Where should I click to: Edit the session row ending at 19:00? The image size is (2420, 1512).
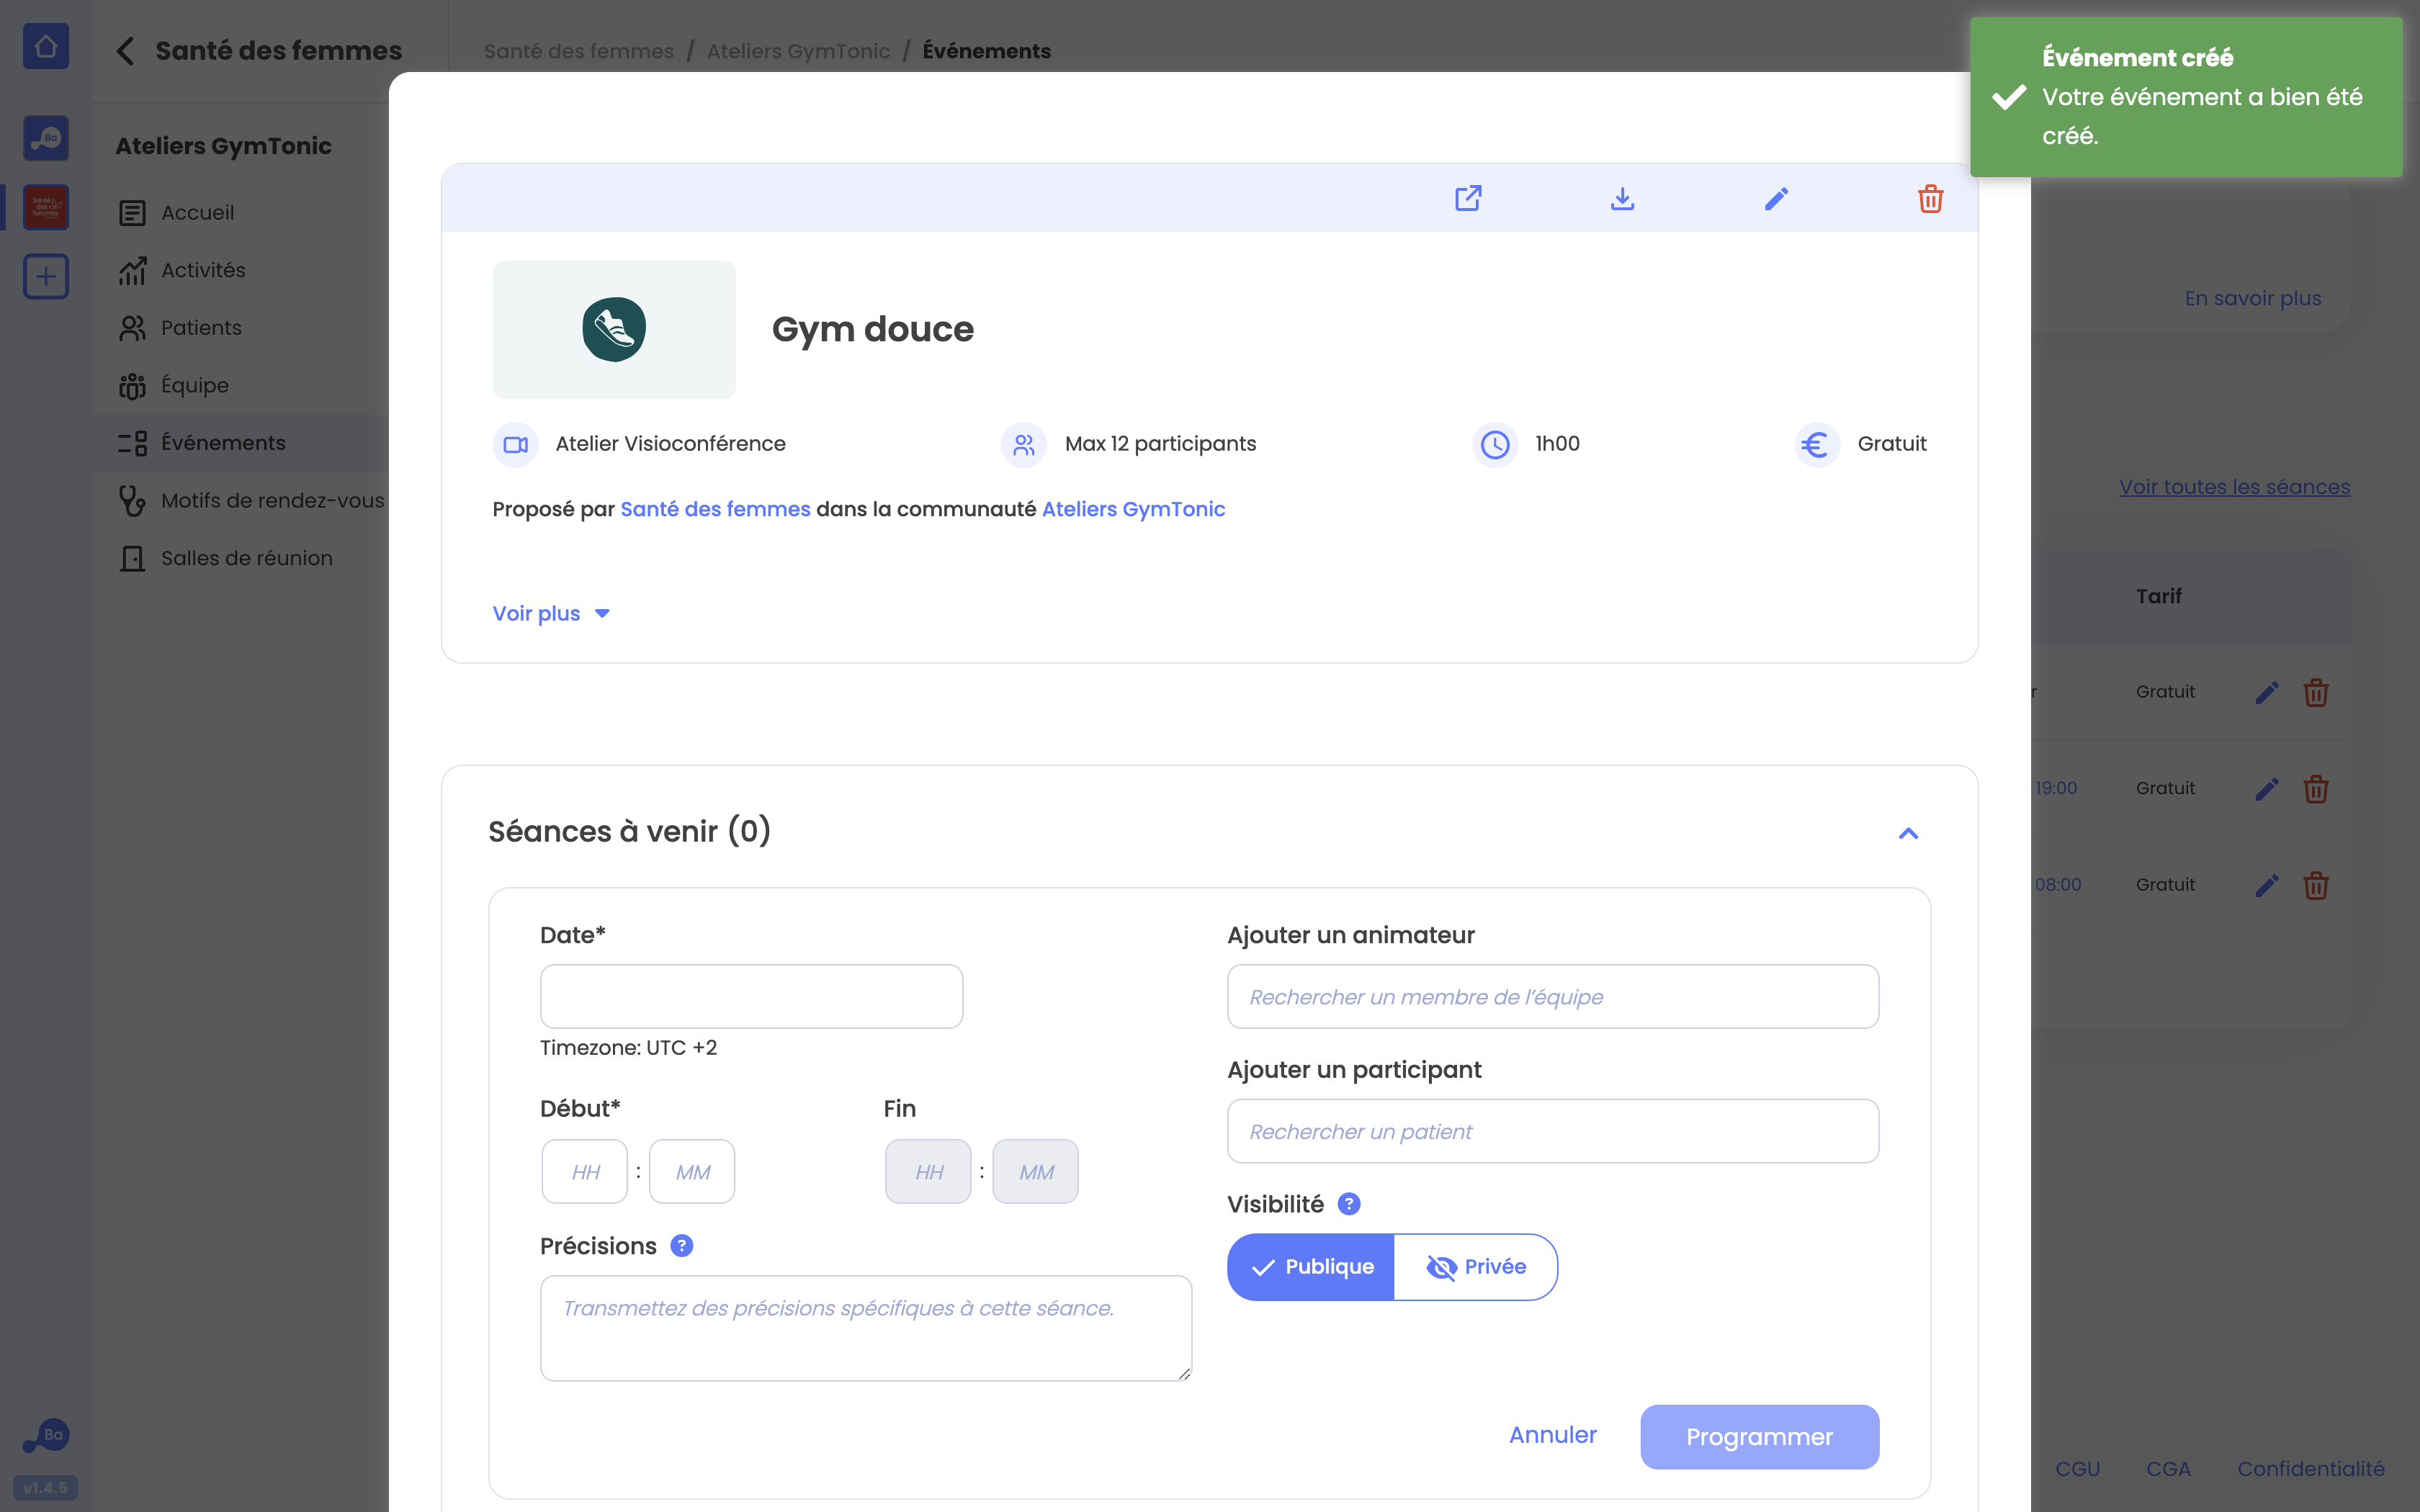coord(2267,789)
